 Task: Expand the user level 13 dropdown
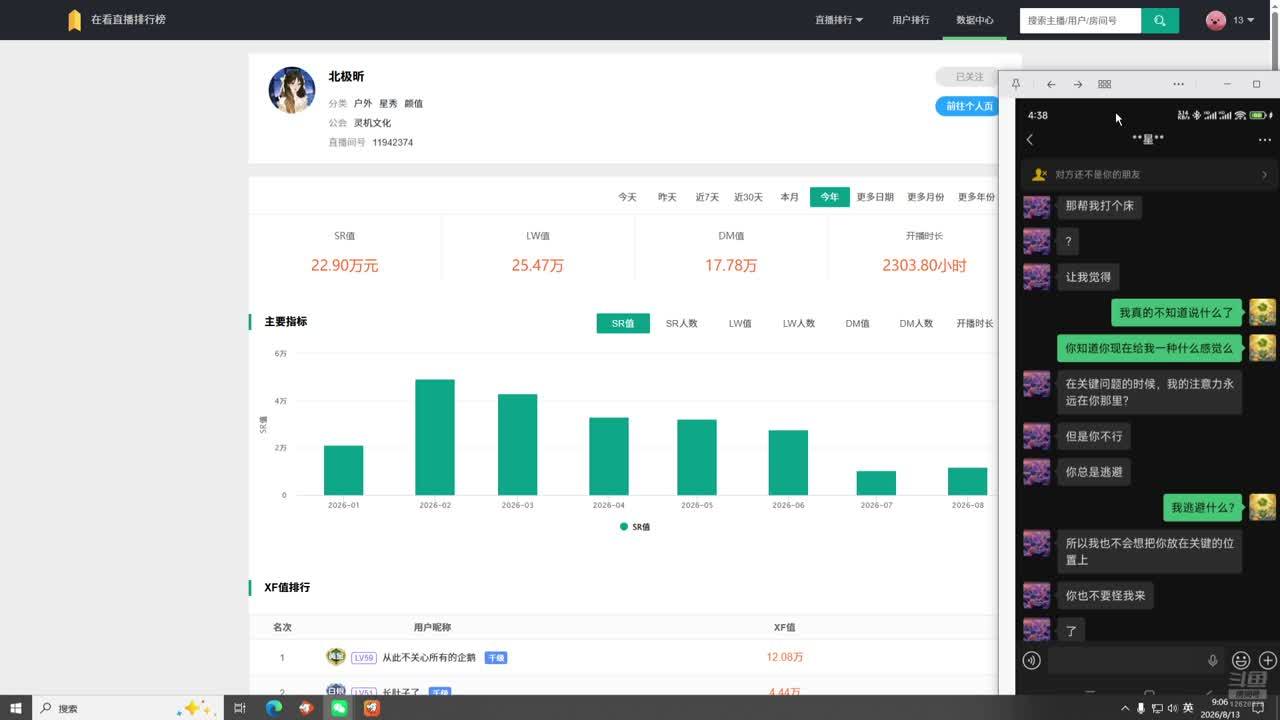point(1244,20)
